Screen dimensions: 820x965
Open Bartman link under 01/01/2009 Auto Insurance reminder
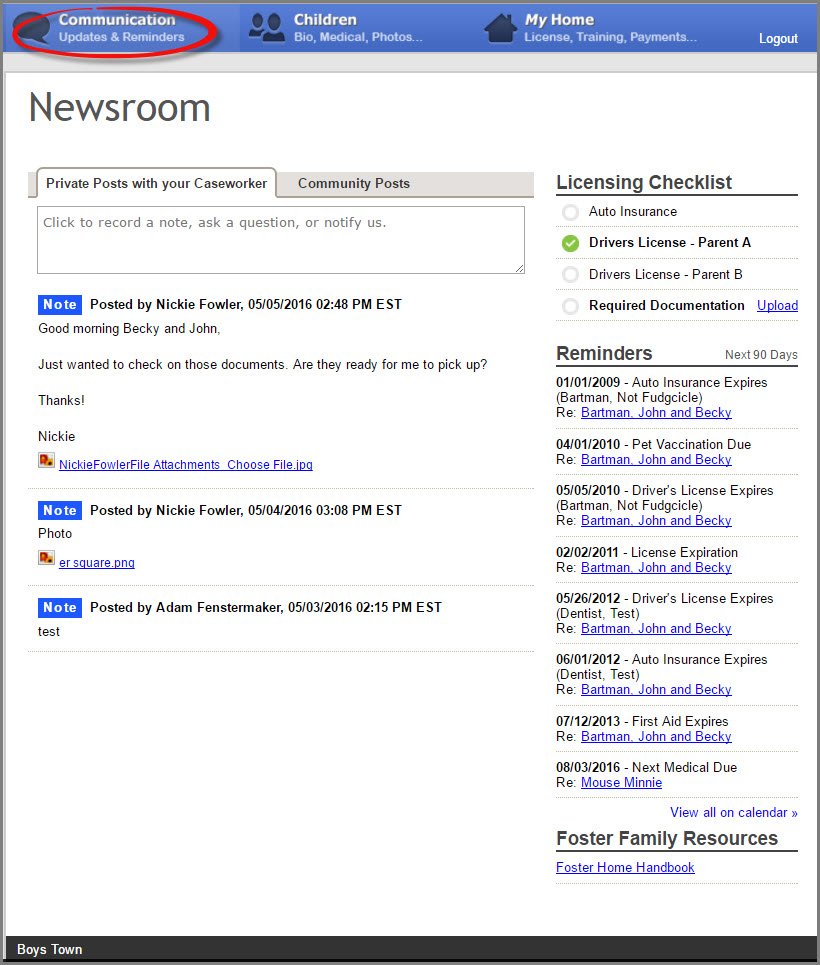(x=656, y=412)
